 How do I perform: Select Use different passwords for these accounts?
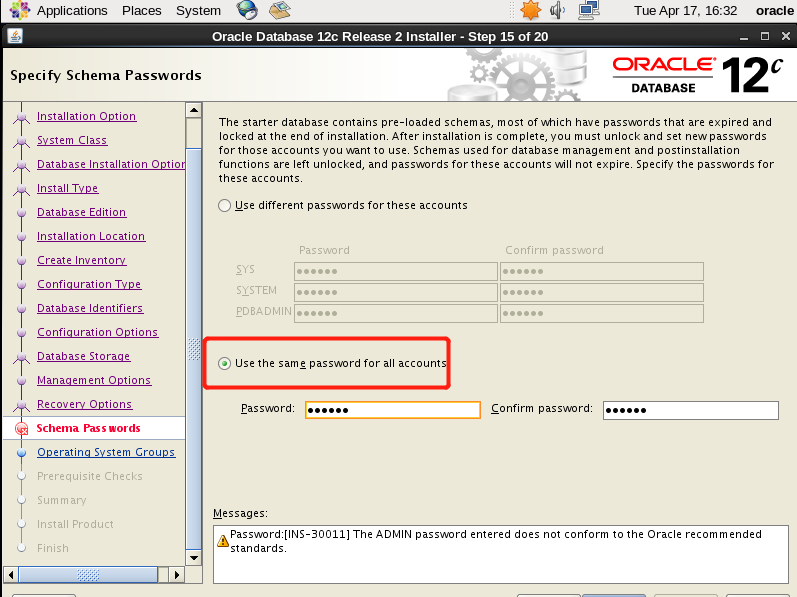pos(343,205)
